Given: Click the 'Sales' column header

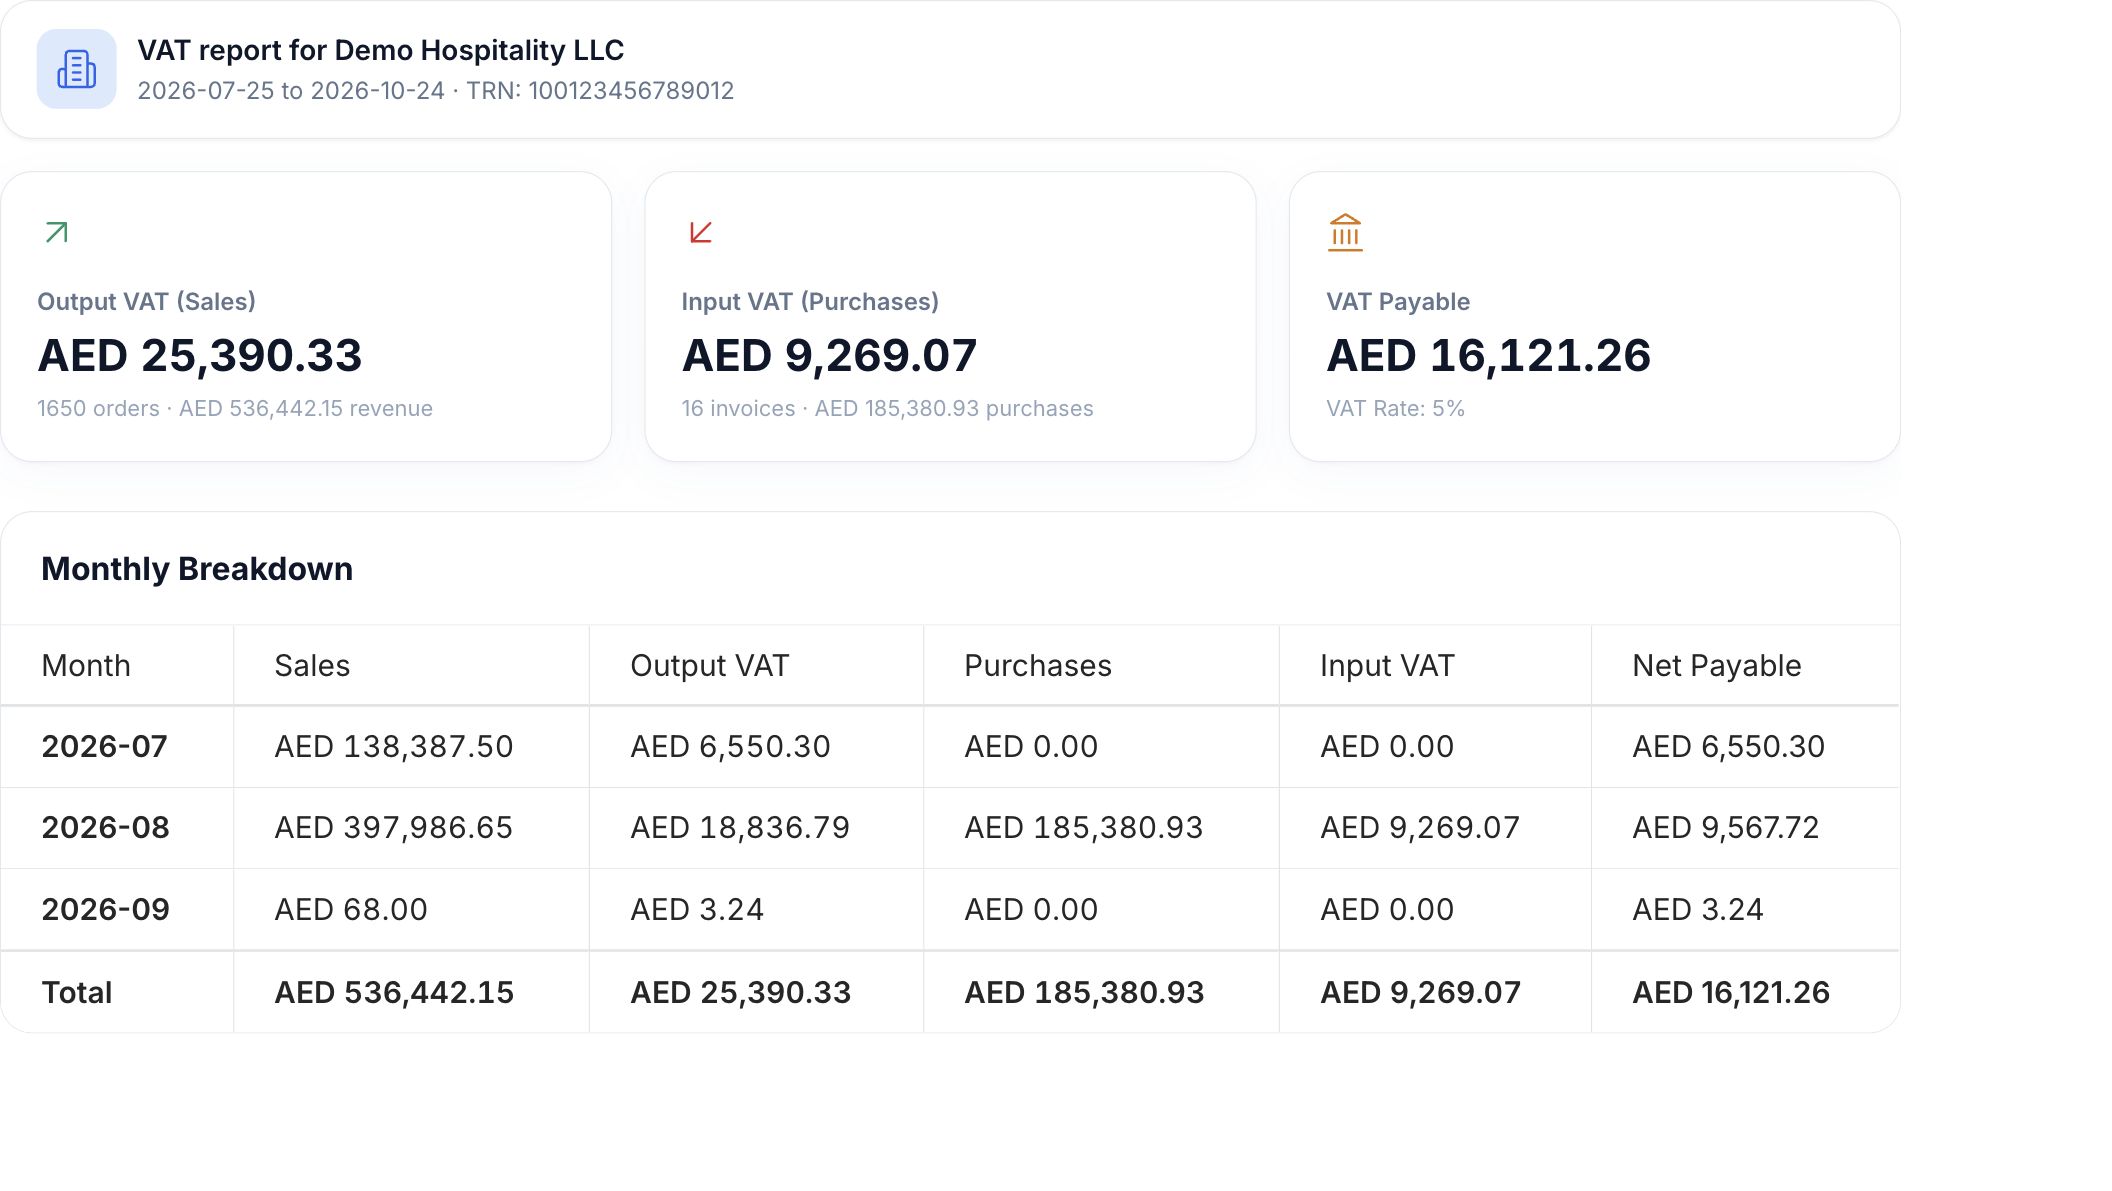Looking at the screenshot, I should 312,666.
